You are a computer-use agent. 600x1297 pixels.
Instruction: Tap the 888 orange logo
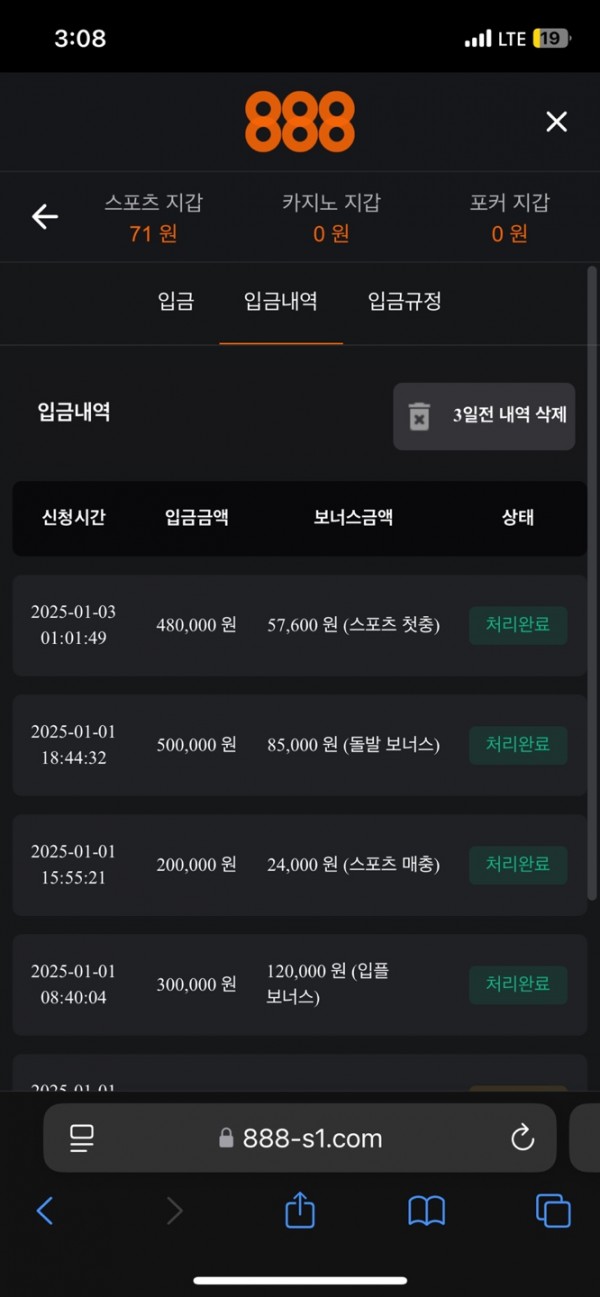300,122
